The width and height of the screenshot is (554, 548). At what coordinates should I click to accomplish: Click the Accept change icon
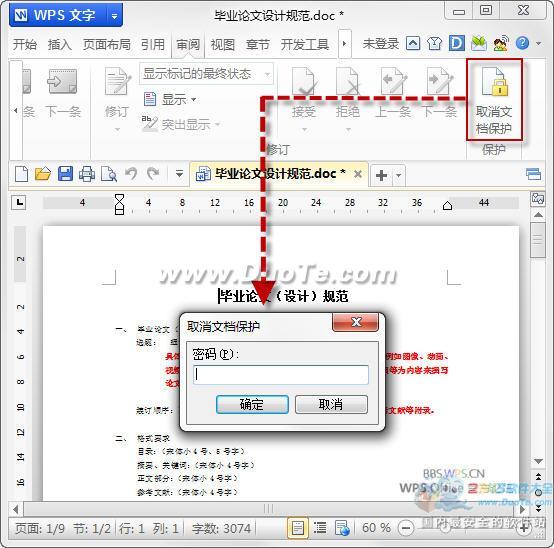pyautogui.click(x=303, y=82)
